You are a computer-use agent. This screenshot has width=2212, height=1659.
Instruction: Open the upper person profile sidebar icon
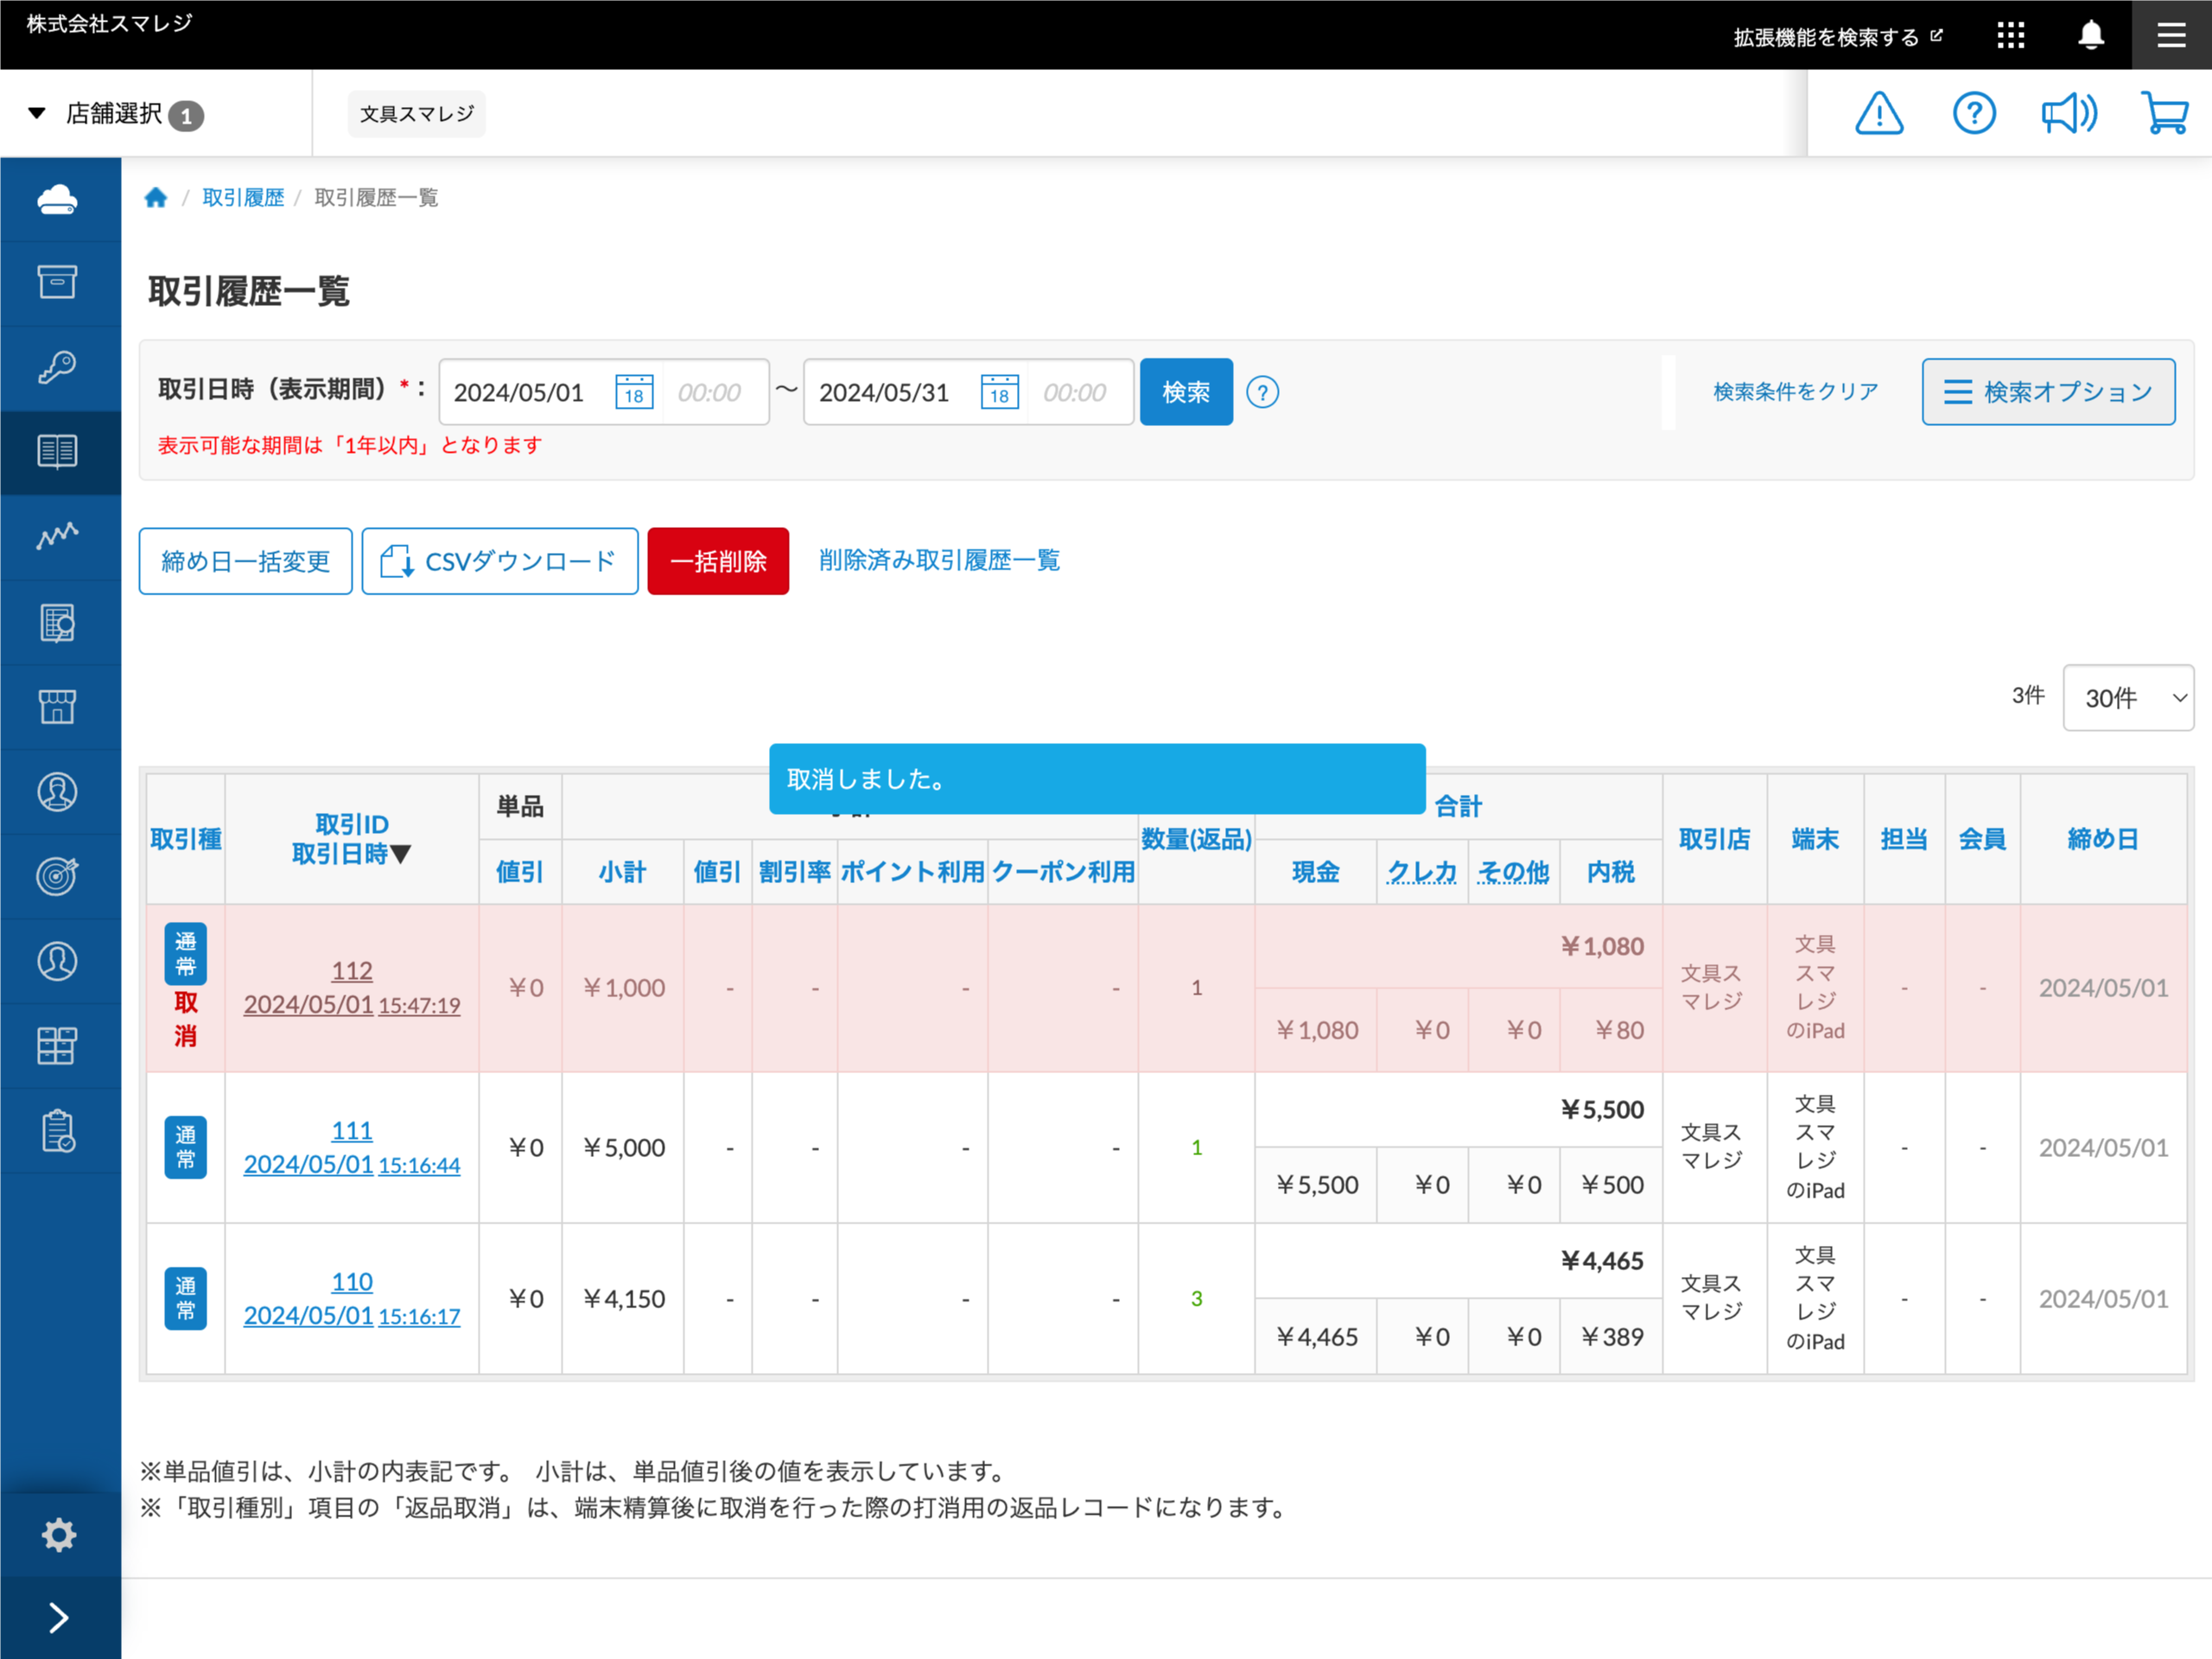(x=57, y=792)
